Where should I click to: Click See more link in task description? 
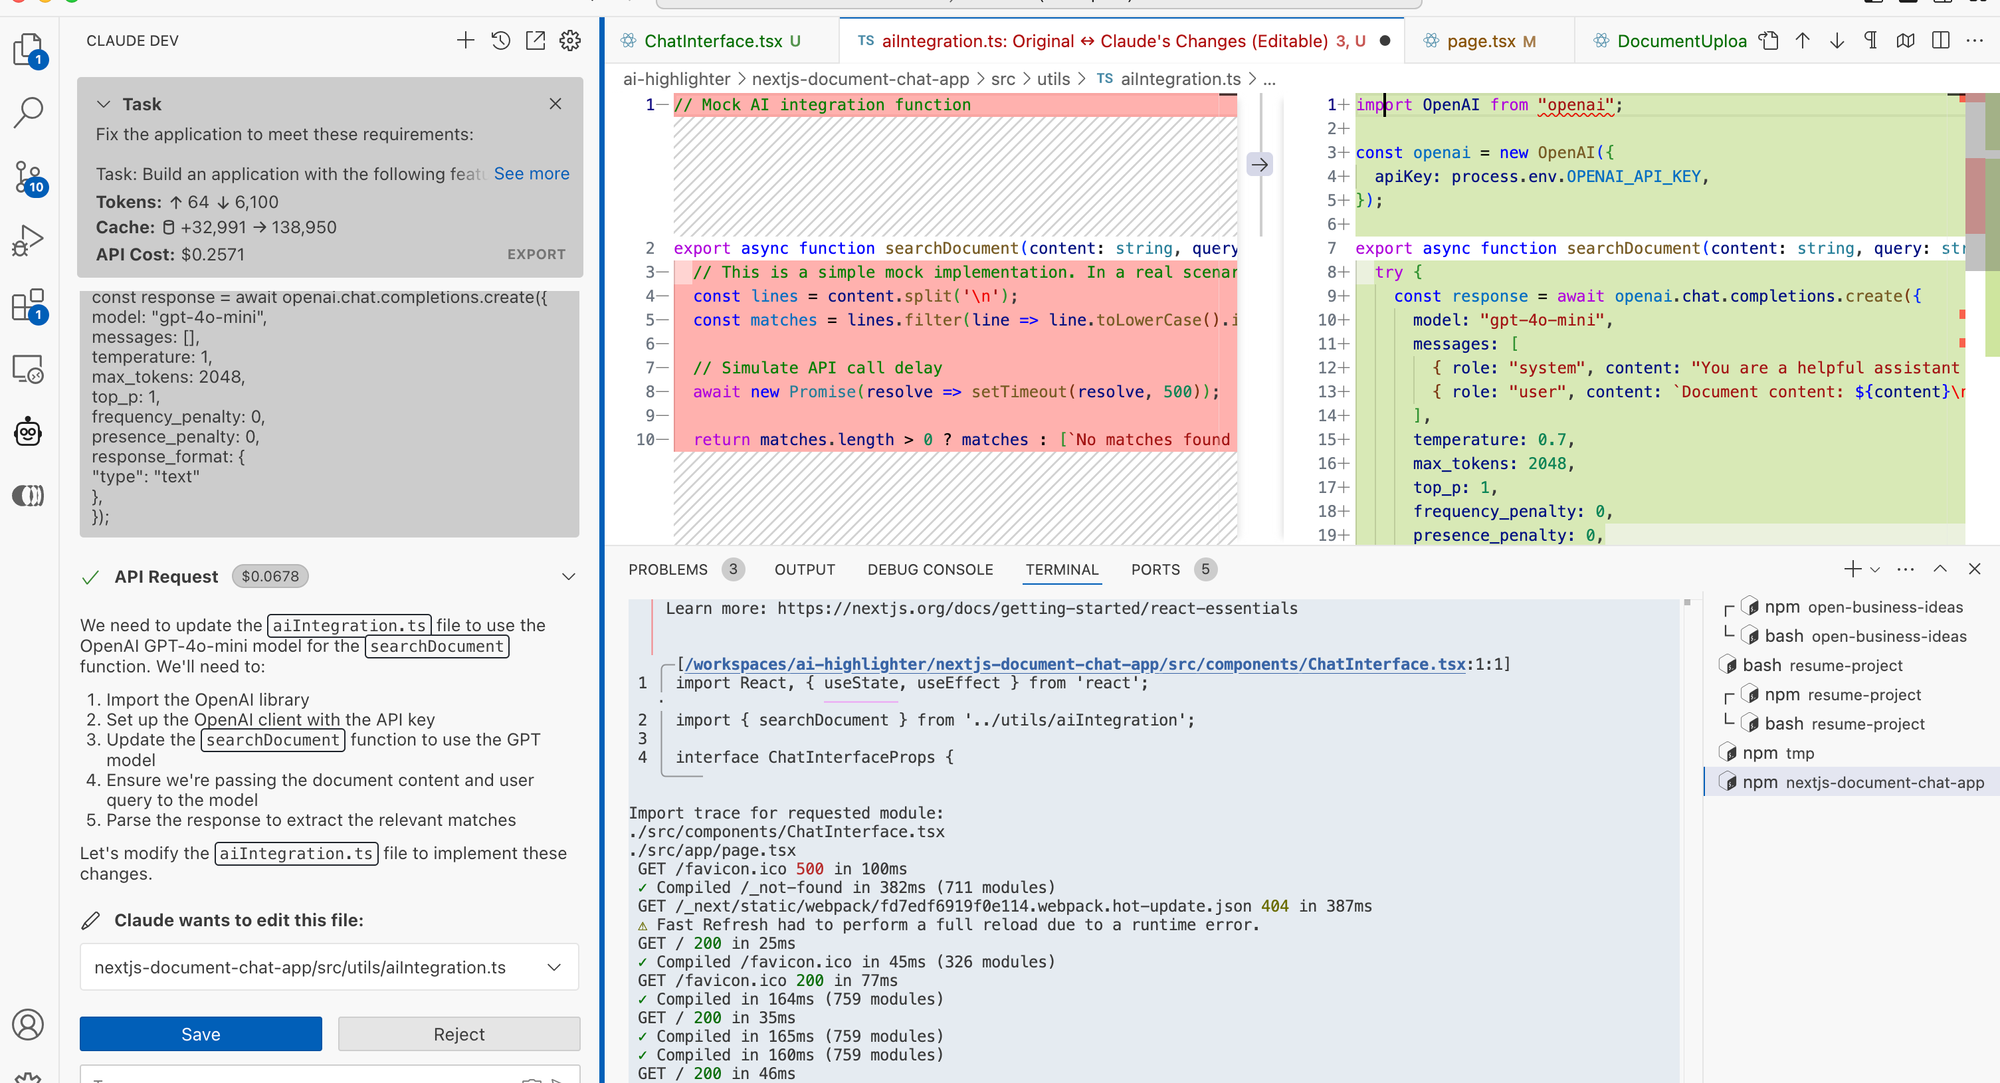pyautogui.click(x=531, y=174)
